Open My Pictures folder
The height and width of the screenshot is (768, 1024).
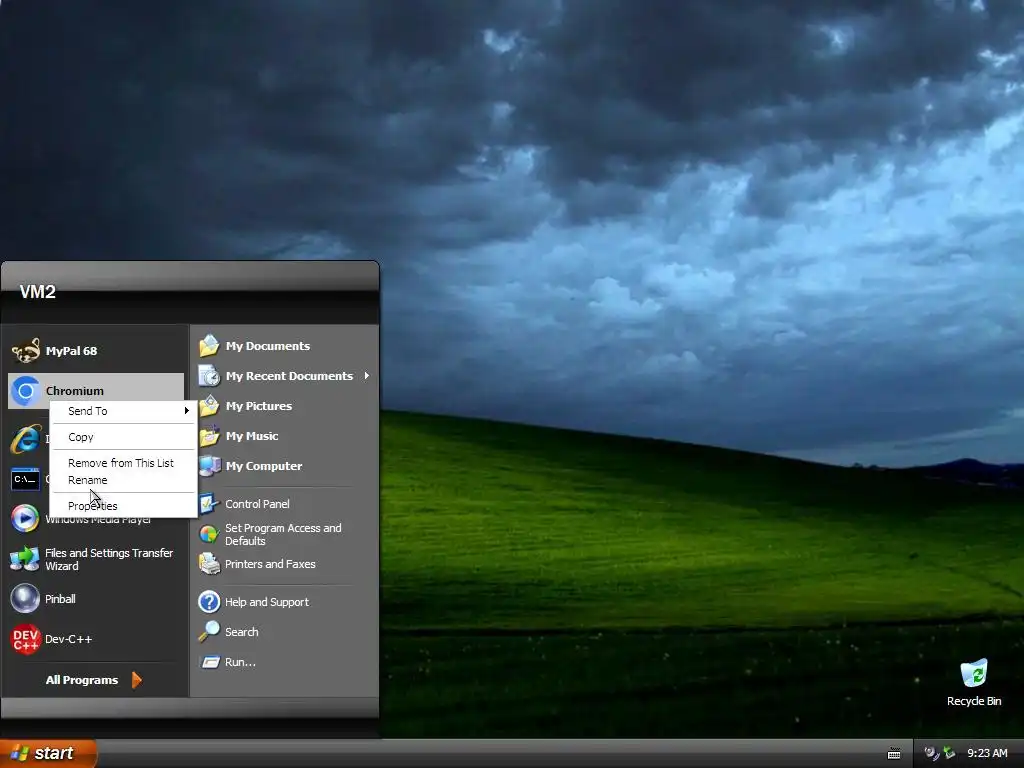point(285,406)
